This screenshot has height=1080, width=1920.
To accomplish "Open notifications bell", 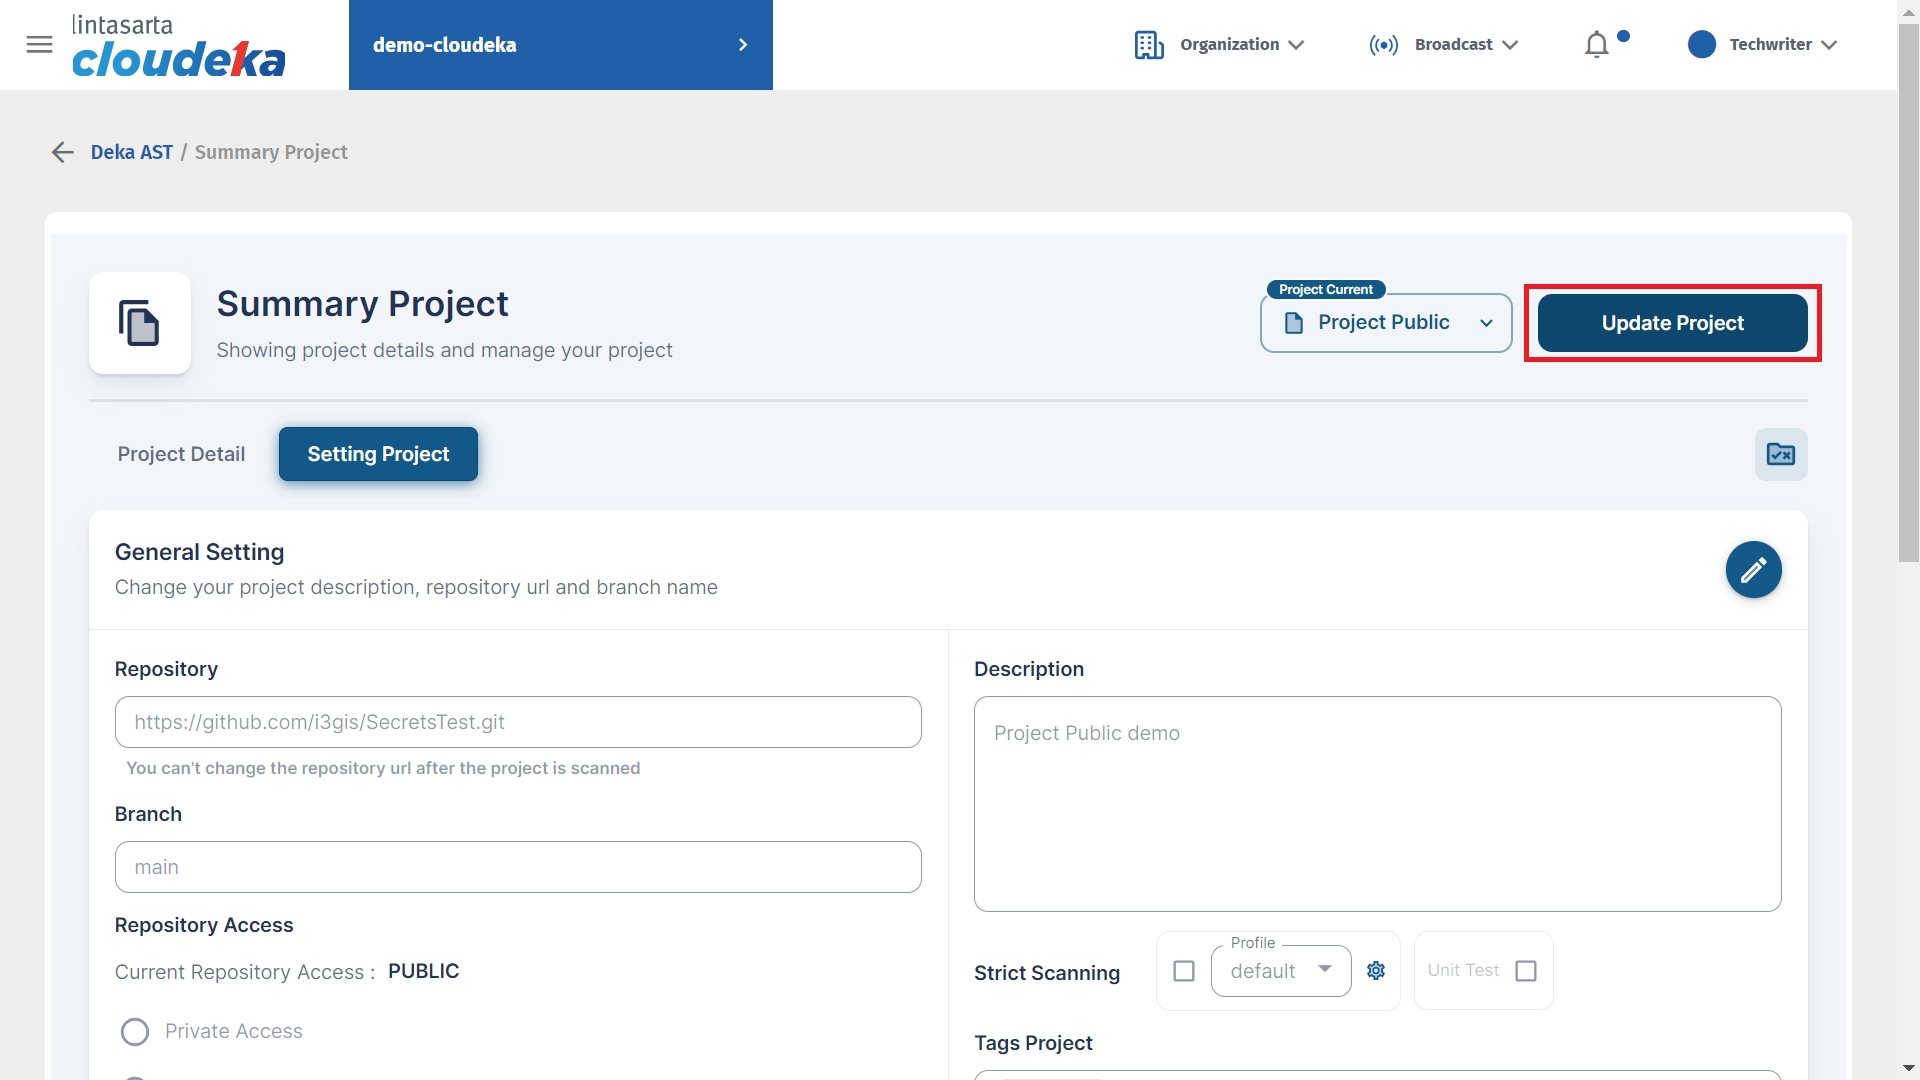I will [x=1597, y=45].
